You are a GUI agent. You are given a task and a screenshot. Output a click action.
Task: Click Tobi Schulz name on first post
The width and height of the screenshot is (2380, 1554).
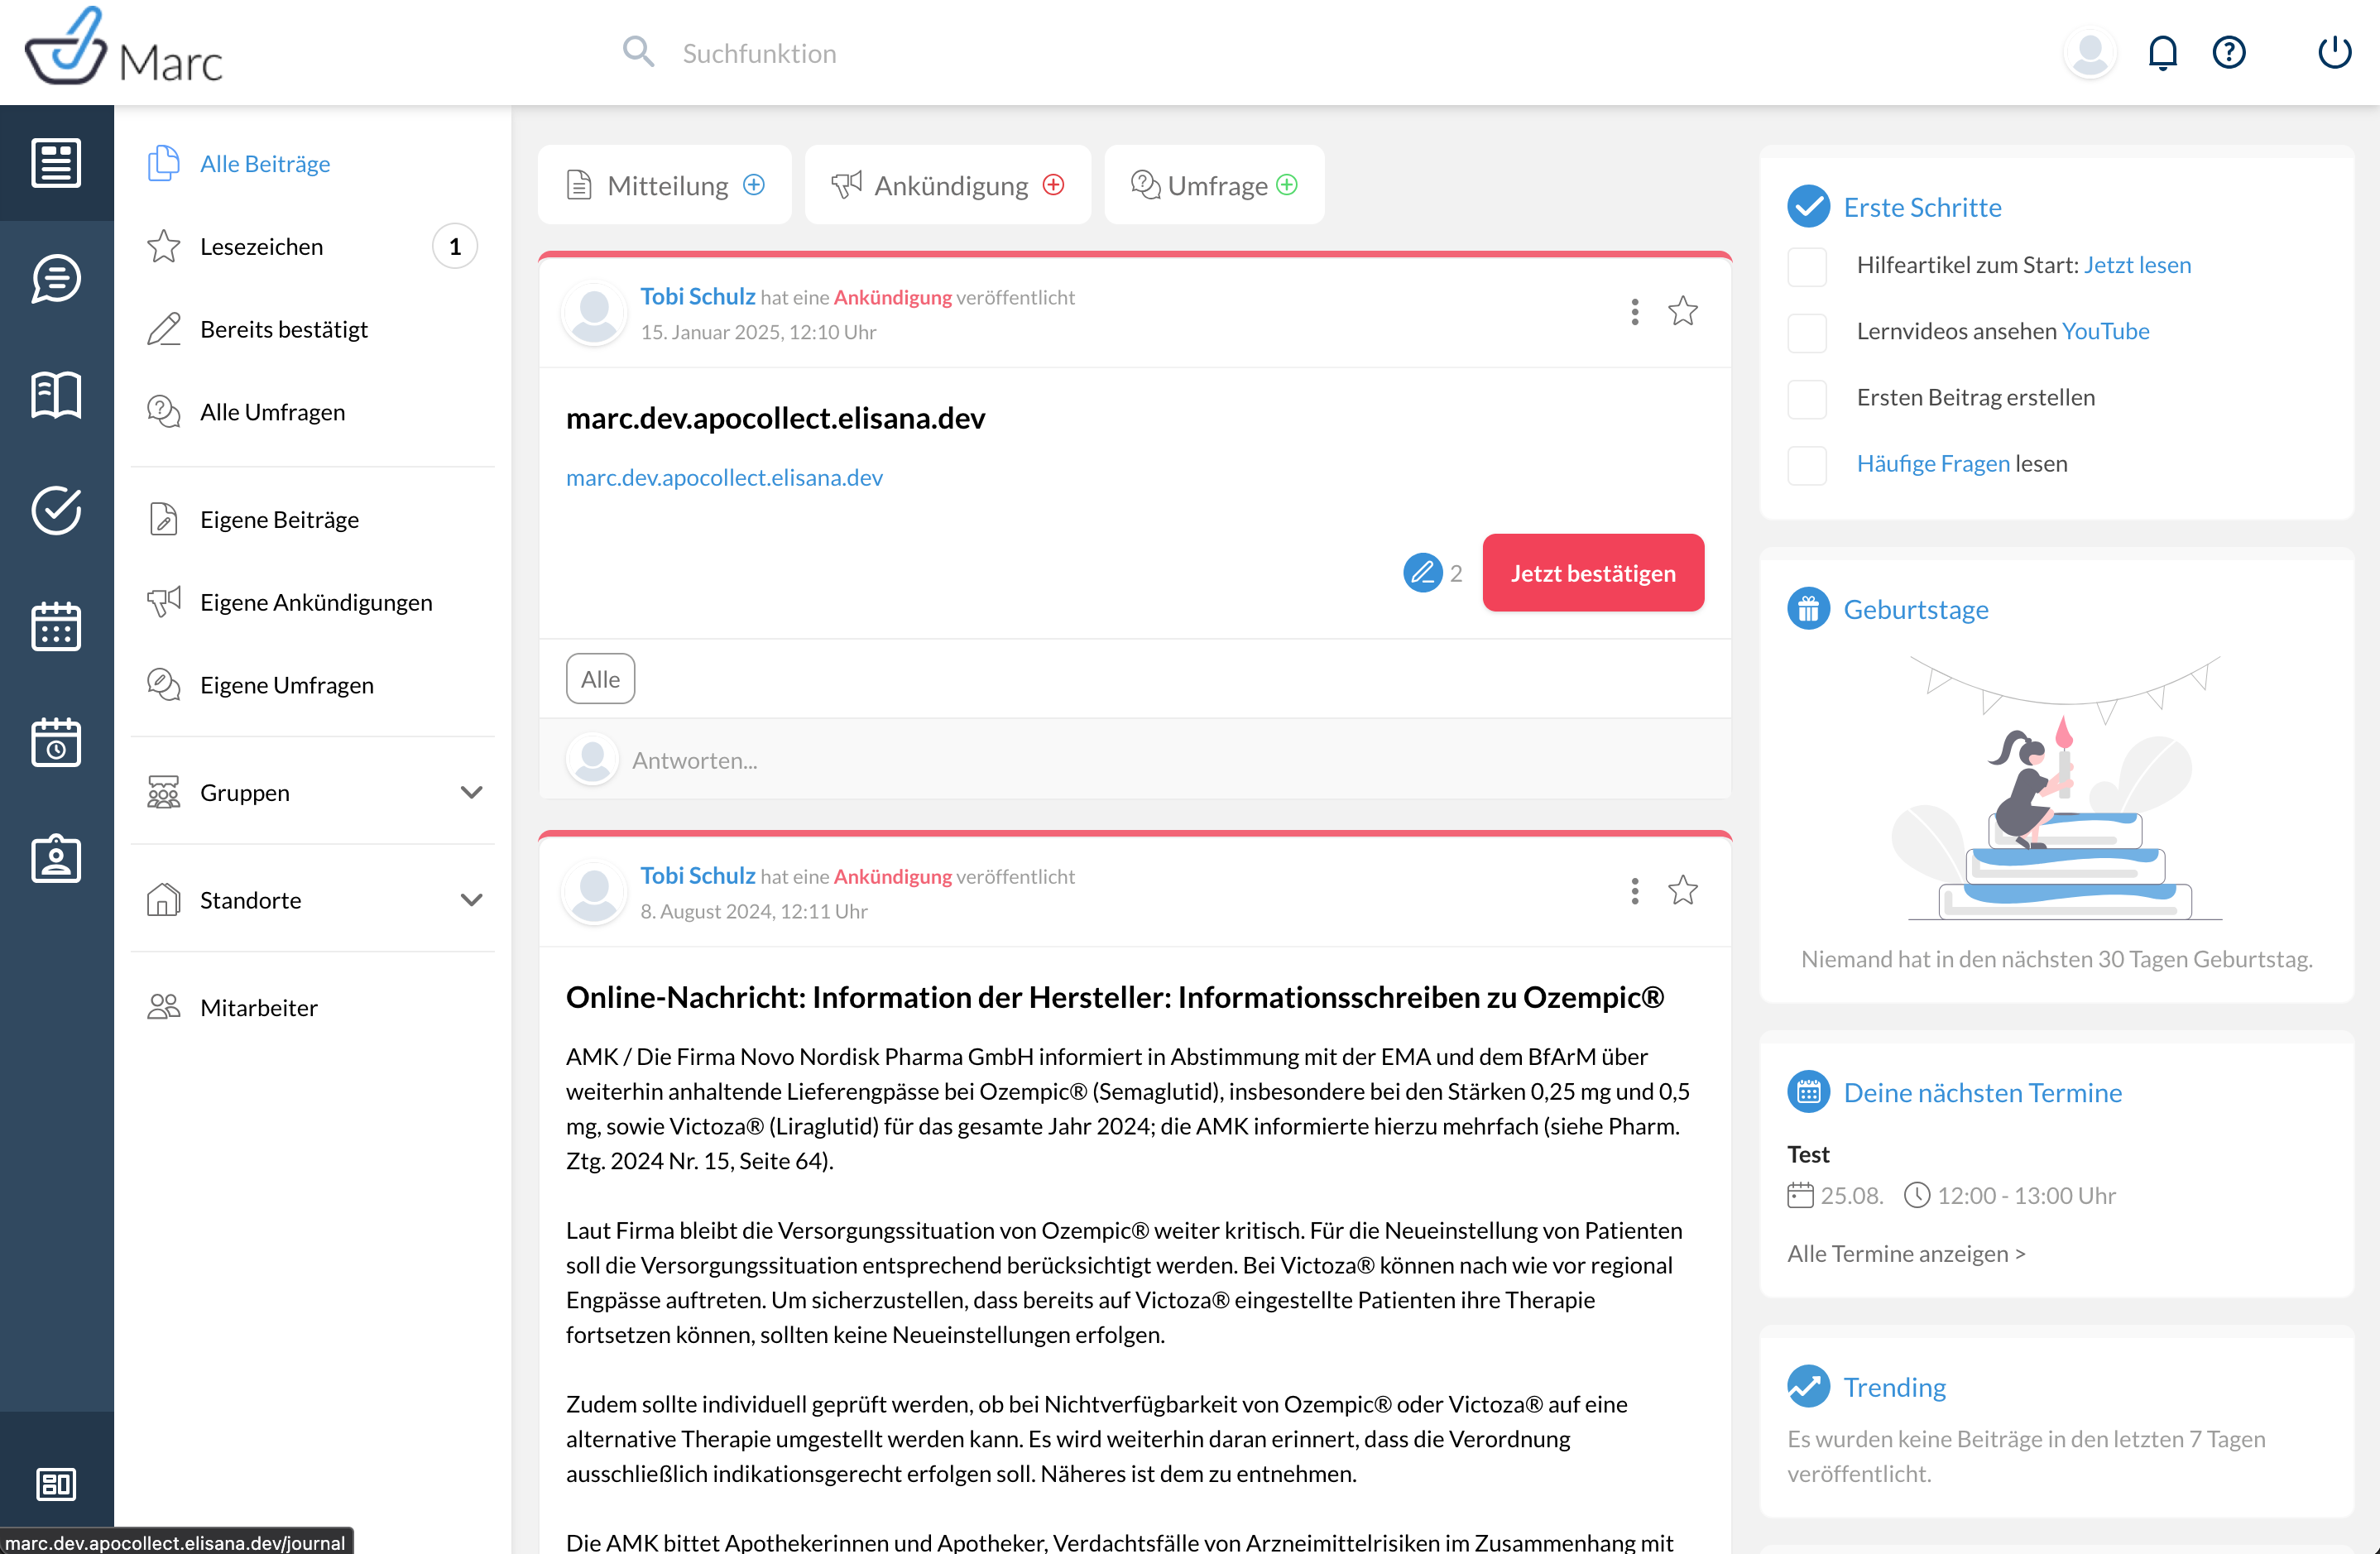697,297
